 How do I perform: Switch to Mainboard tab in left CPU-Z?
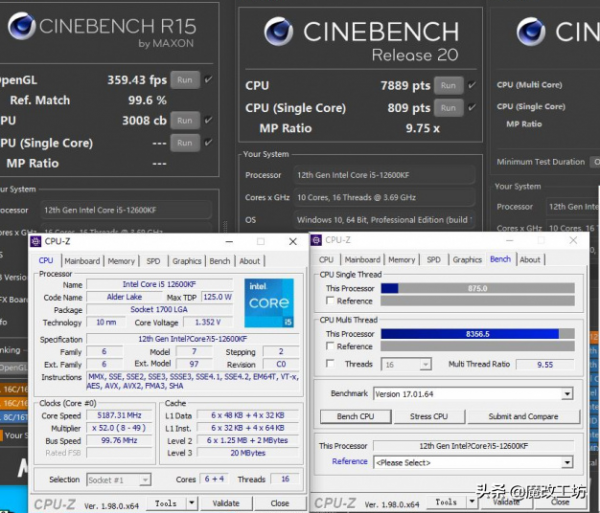point(82,261)
